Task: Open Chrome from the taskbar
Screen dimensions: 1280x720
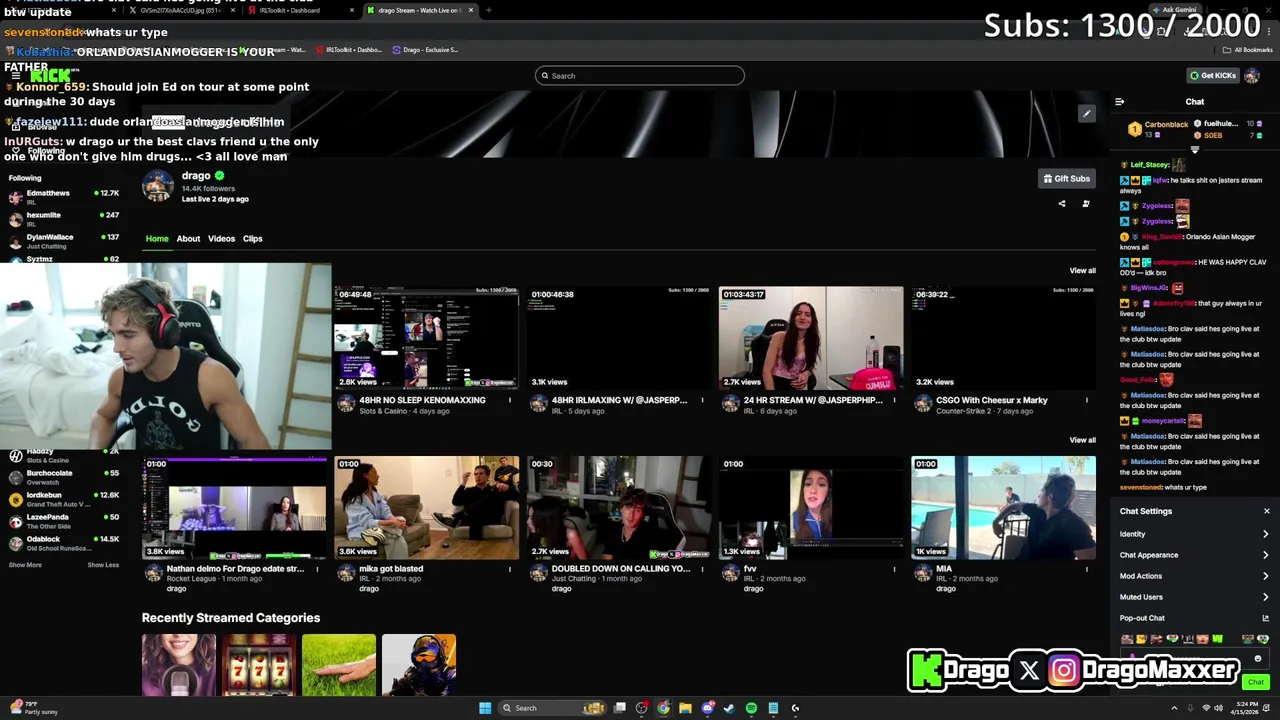Action: click(664, 708)
